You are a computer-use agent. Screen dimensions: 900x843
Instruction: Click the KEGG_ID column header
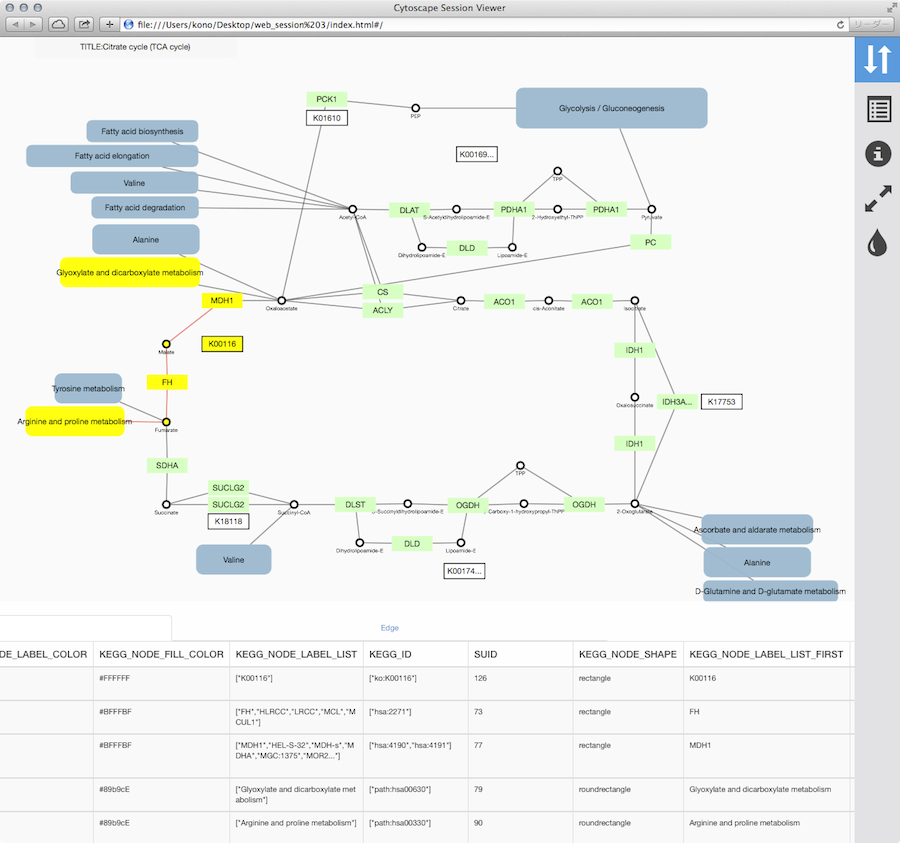pos(390,655)
